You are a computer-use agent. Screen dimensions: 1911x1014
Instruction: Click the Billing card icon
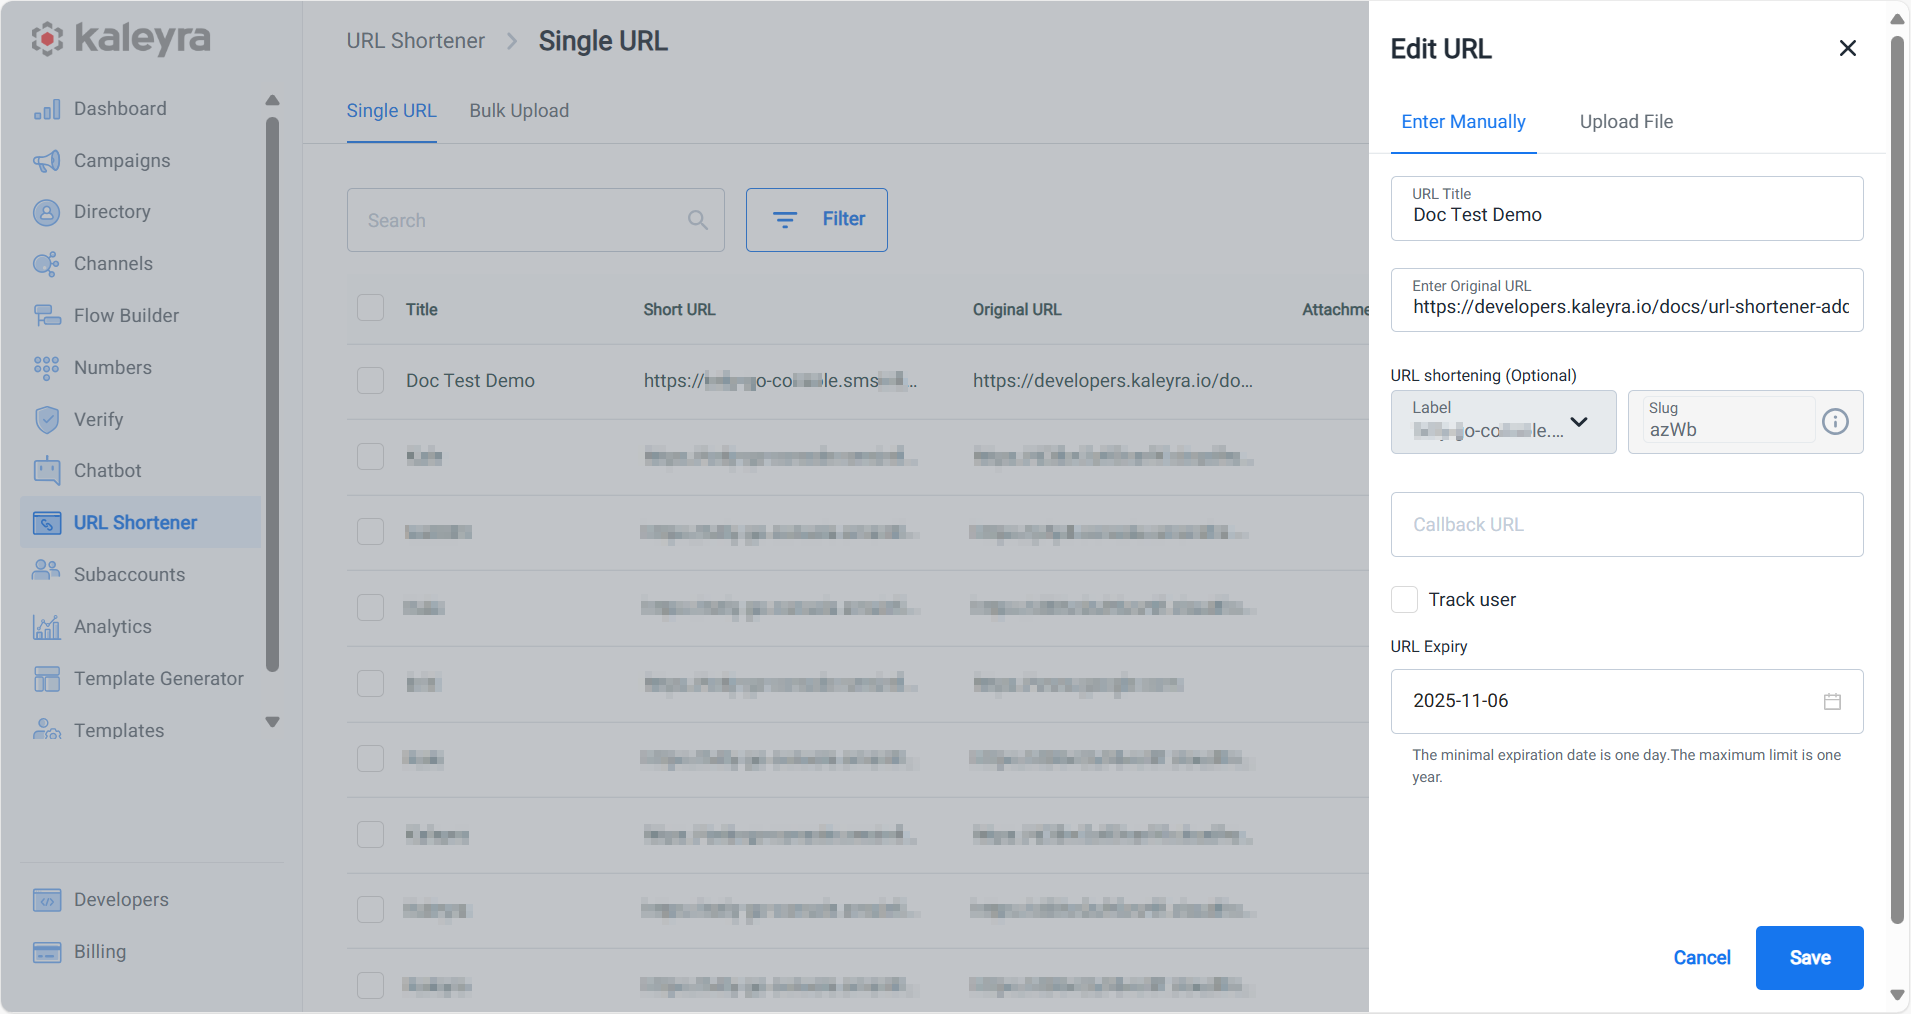tap(47, 952)
